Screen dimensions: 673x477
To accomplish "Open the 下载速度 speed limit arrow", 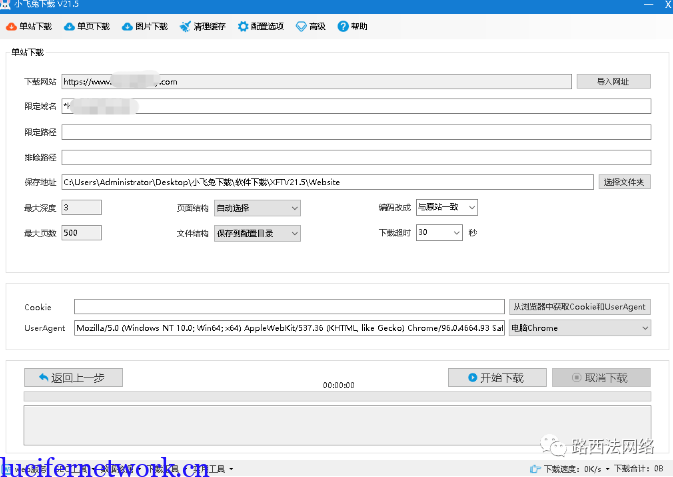I will (607, 469).
